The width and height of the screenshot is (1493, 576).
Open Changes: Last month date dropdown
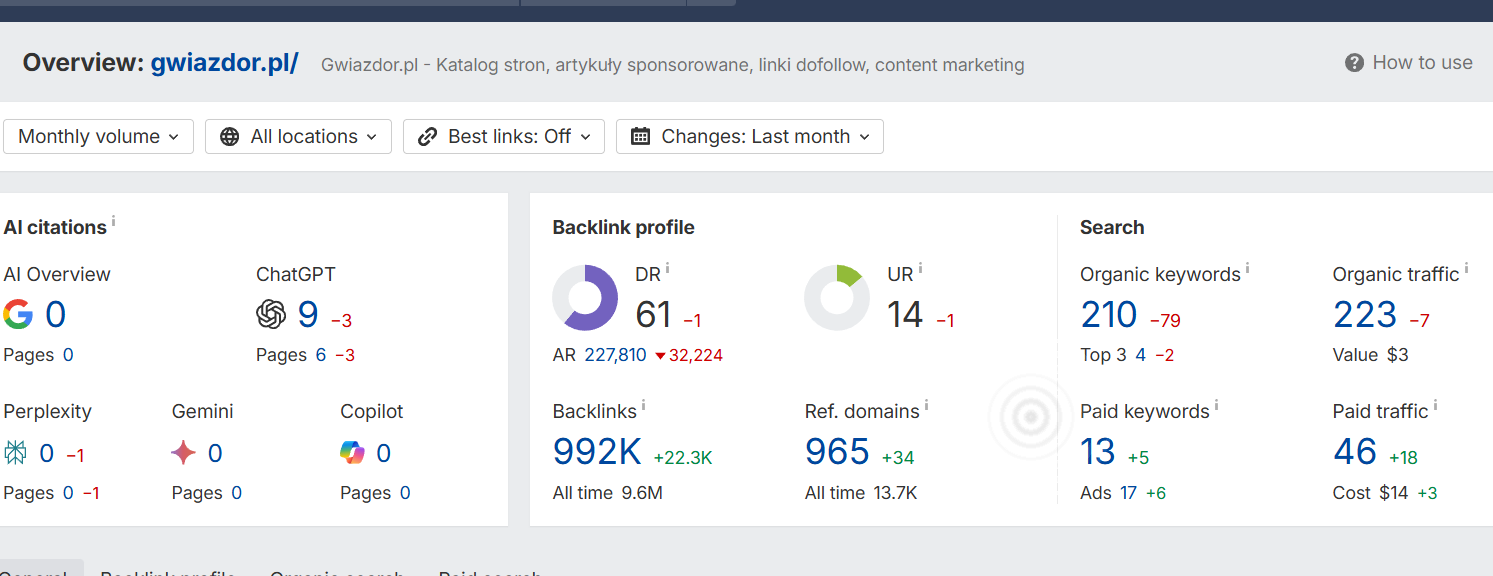[749, 137]
